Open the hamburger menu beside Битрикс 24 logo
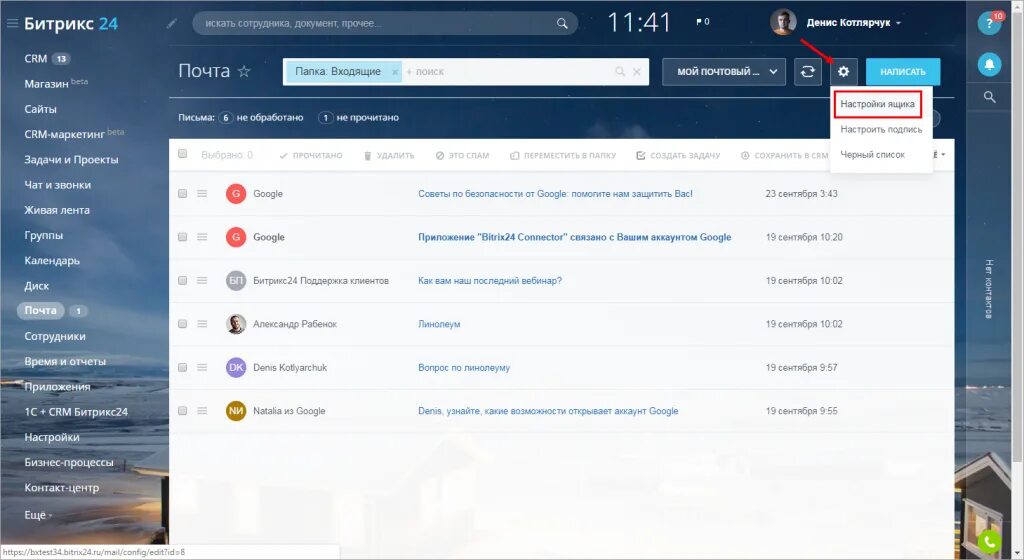 12,23
